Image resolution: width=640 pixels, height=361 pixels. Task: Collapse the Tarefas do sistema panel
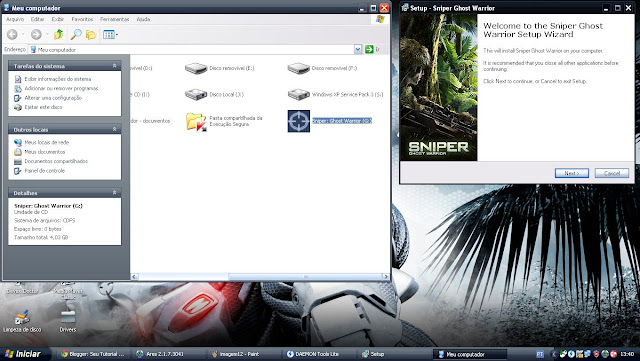(x=115, y=66)
